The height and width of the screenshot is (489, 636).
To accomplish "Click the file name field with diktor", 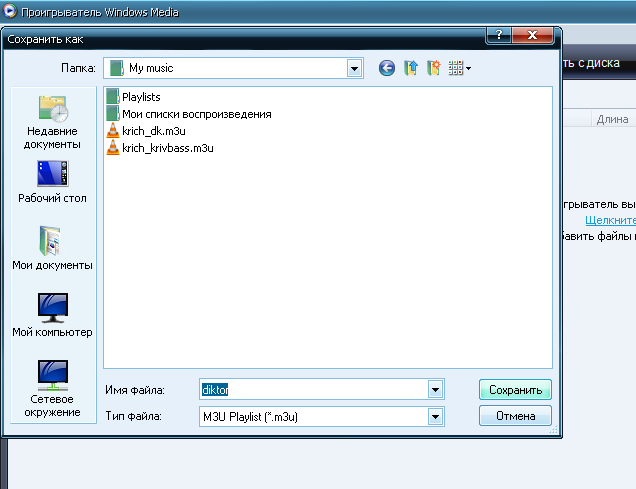I will tap(322, 390).
